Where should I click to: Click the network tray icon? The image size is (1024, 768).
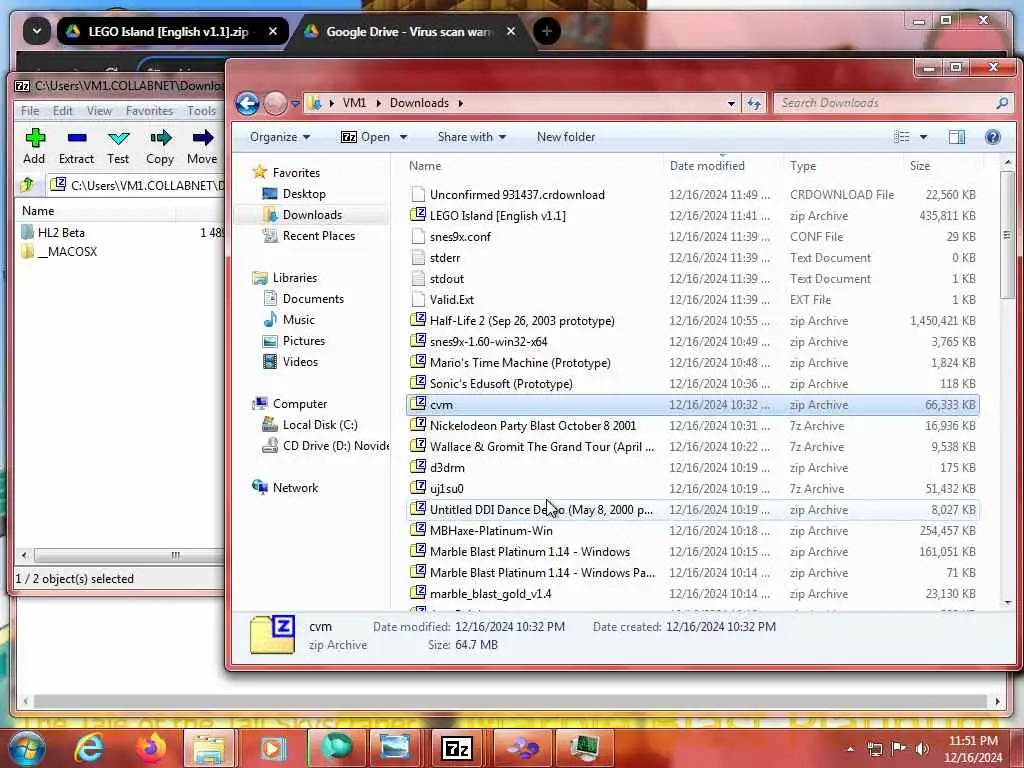coord(874,748)
